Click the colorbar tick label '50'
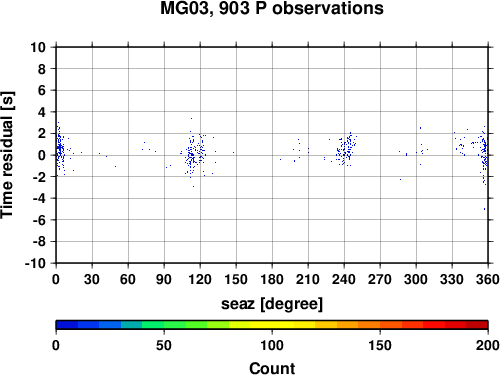 [164, 345]
